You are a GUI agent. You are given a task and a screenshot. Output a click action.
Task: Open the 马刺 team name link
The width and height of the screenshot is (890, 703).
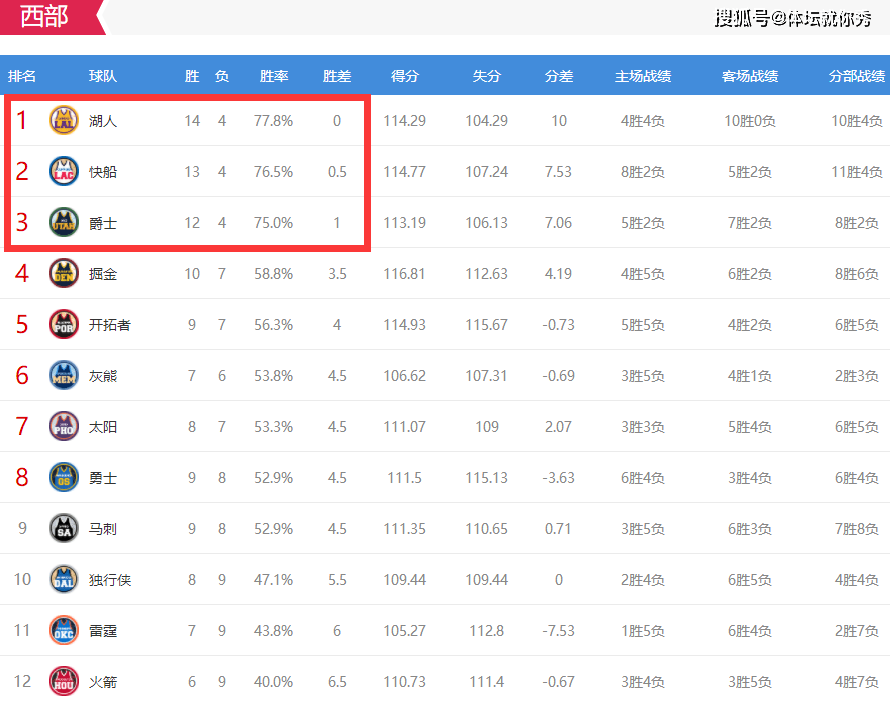click(103, 529)
